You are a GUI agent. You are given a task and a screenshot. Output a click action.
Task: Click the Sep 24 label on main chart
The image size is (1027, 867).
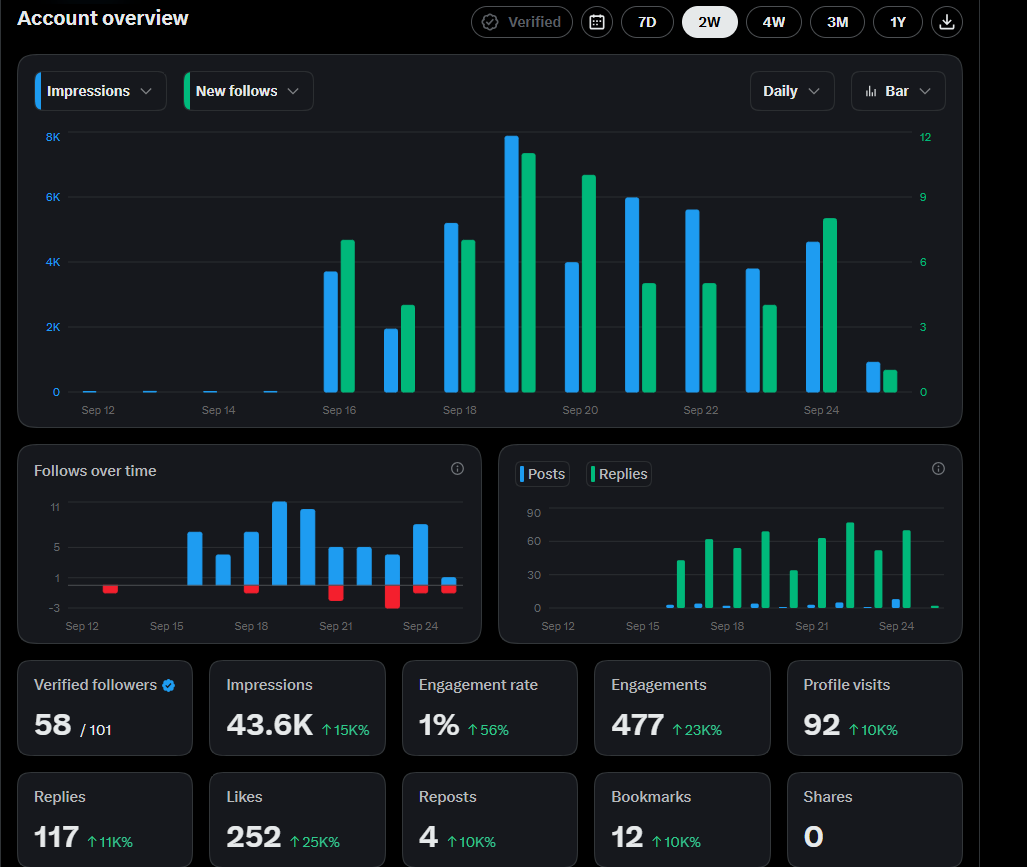click(x=821, y=410)
